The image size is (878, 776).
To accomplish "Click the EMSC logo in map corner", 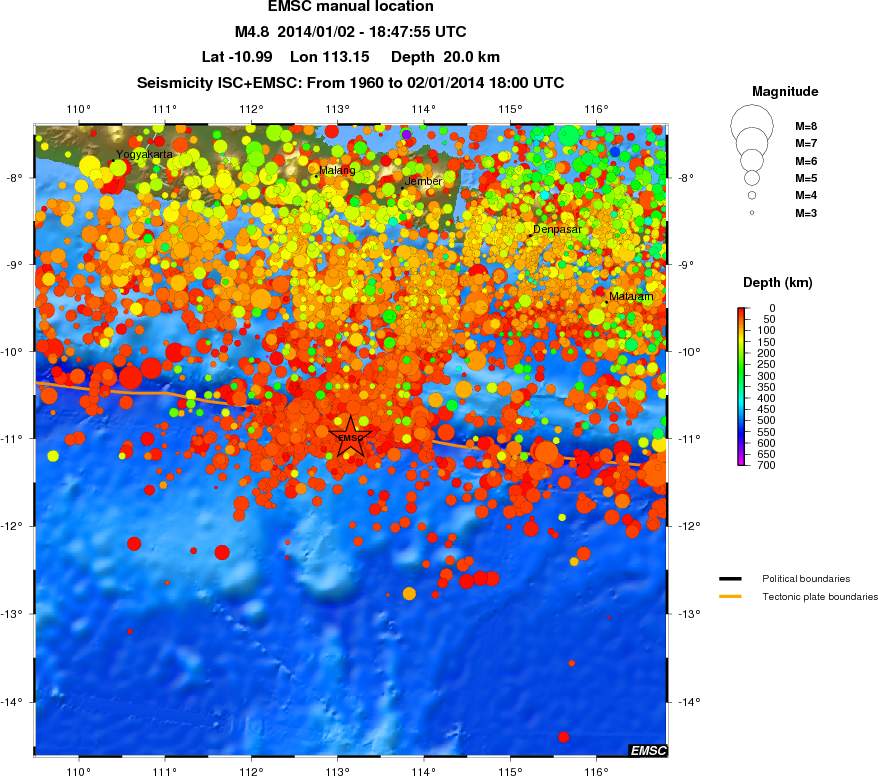I will click(648, 750).
